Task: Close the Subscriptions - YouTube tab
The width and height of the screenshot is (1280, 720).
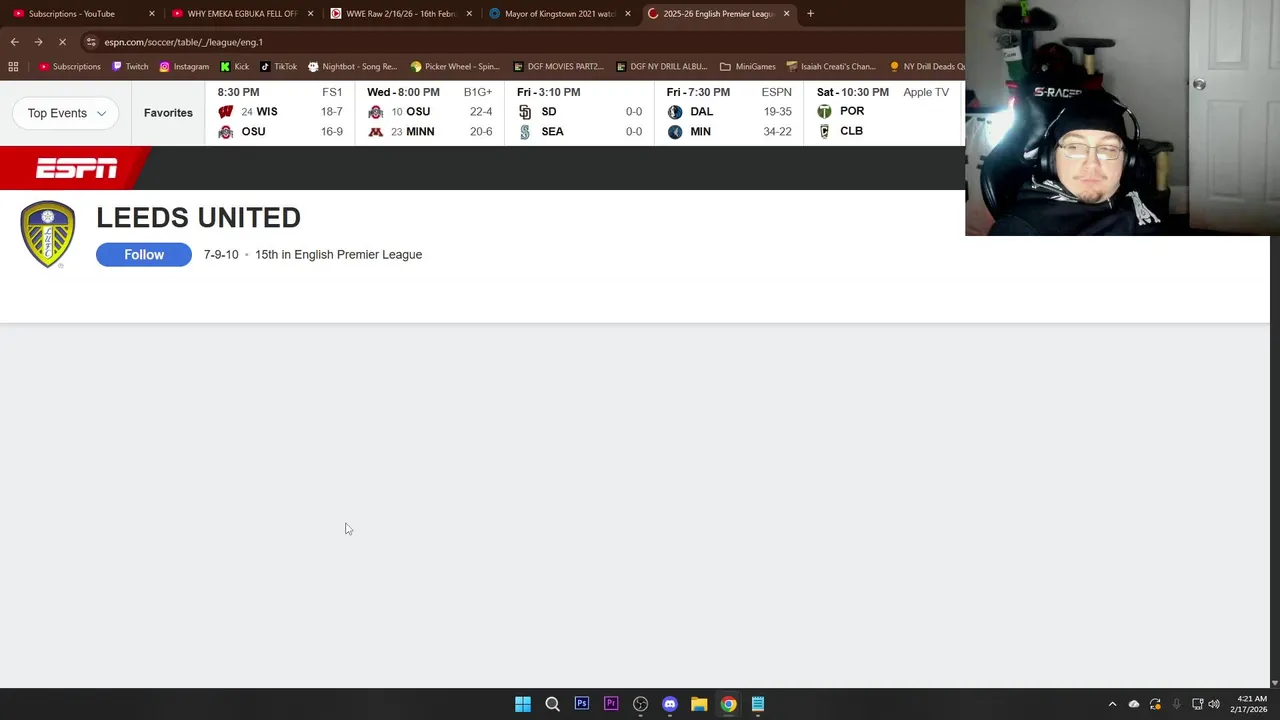Action: point(152,14)
